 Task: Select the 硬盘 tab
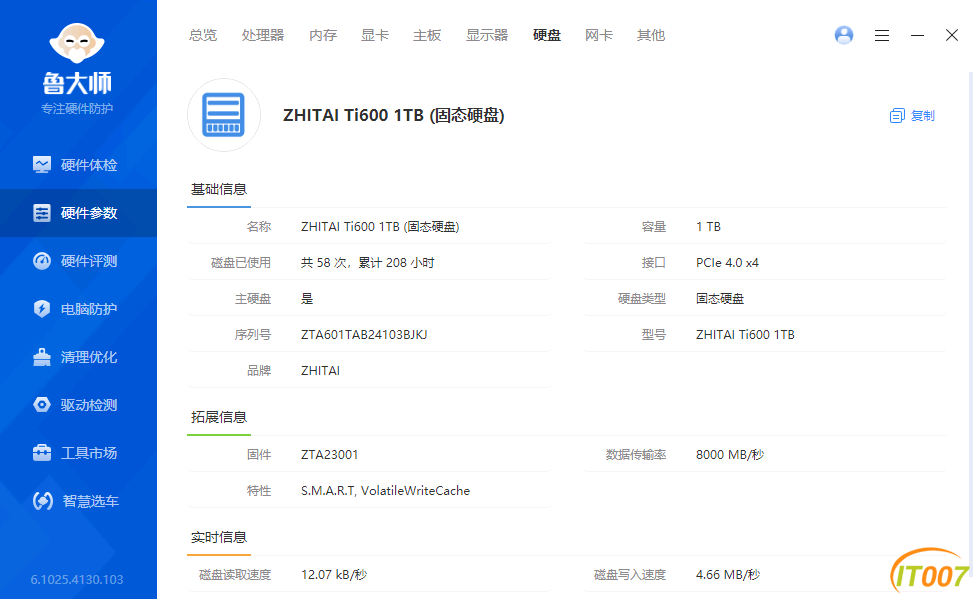547,35
